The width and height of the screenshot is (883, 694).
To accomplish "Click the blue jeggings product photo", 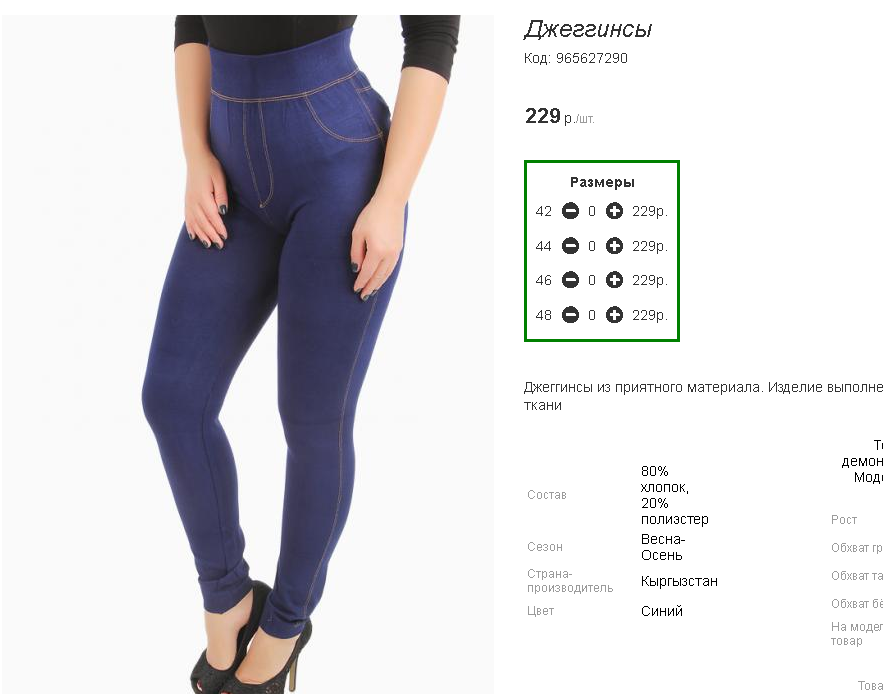I will tap(248, 354).
